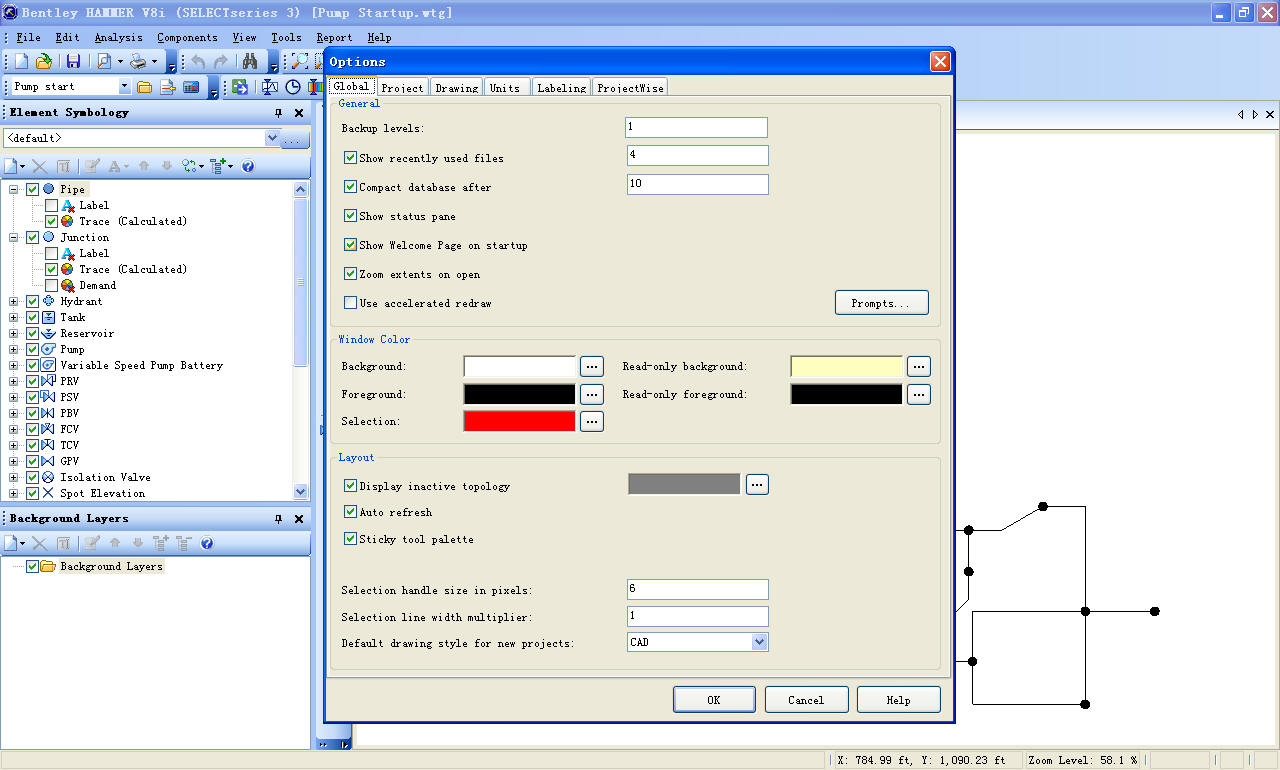Click the Isolation Valve element icon

(x=48, y=477)
